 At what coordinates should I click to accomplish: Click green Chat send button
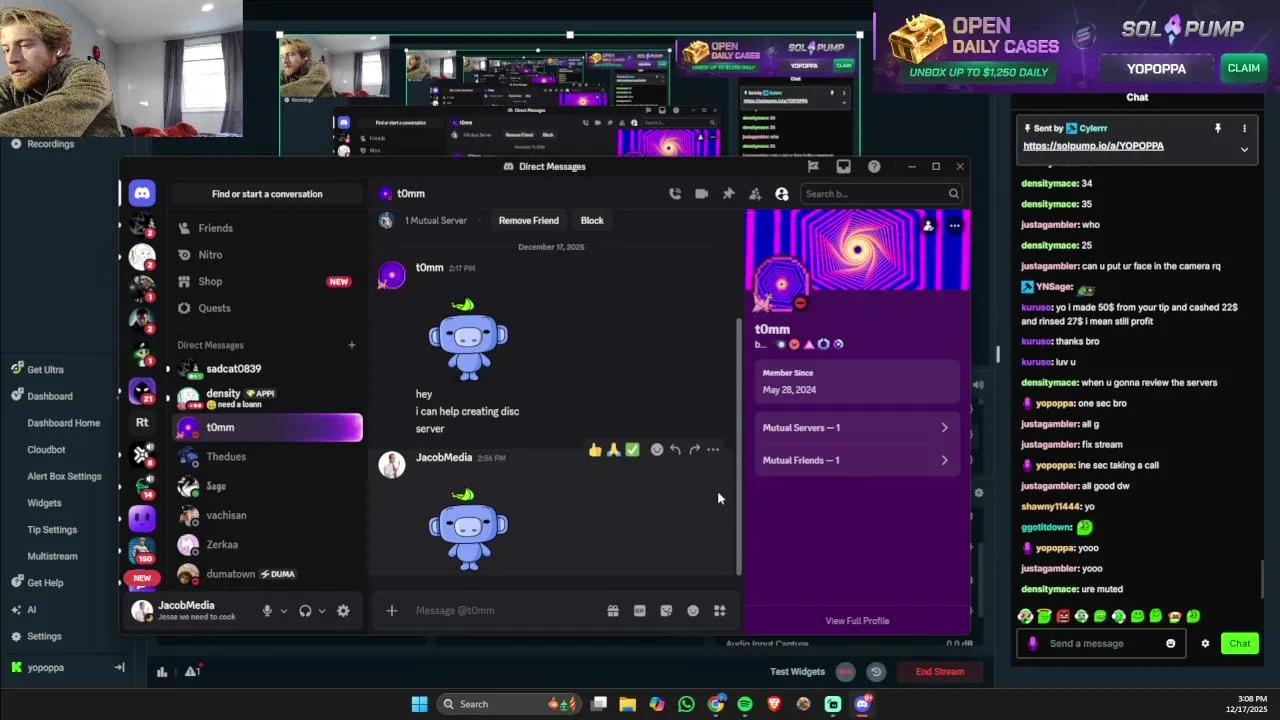tap(1239, 644)
